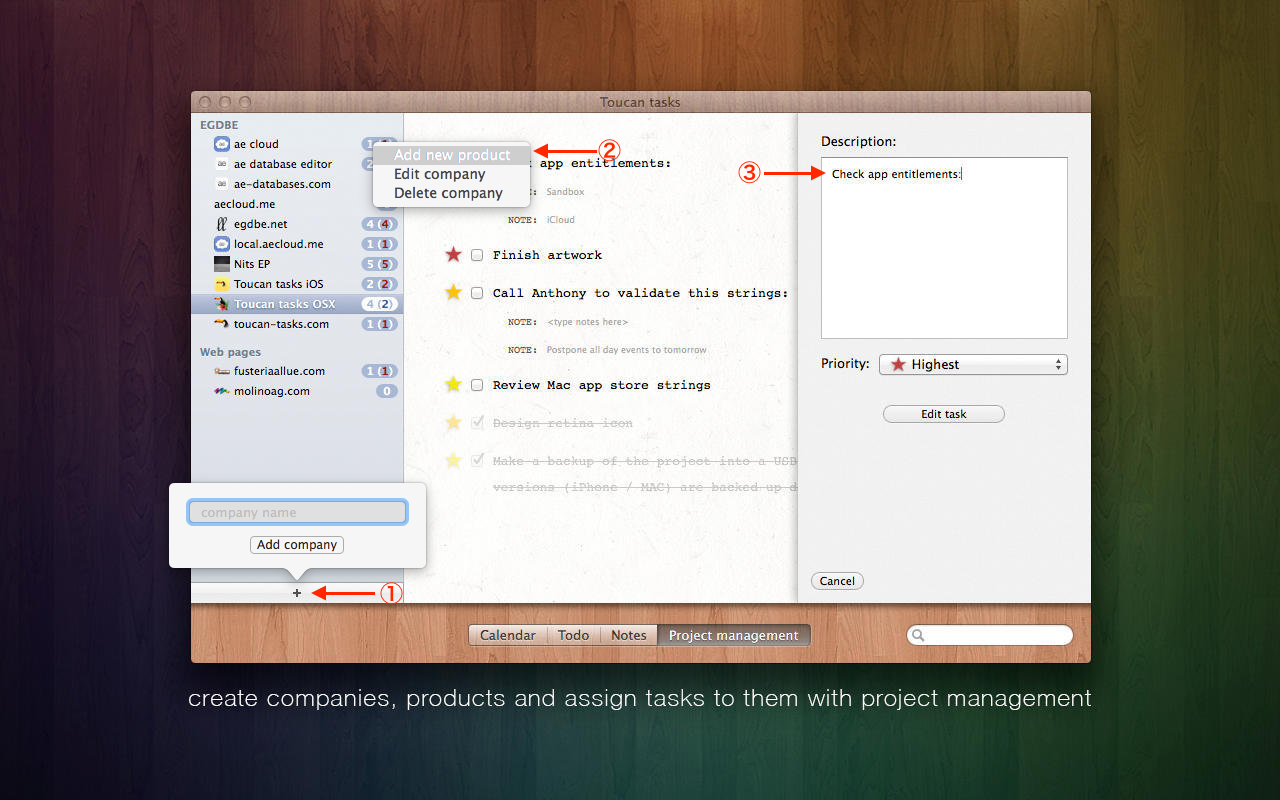Click the ae cloud product icon
Viewport: 1280px width, 800px height.
pyautogui.click(x=222, y=144)
